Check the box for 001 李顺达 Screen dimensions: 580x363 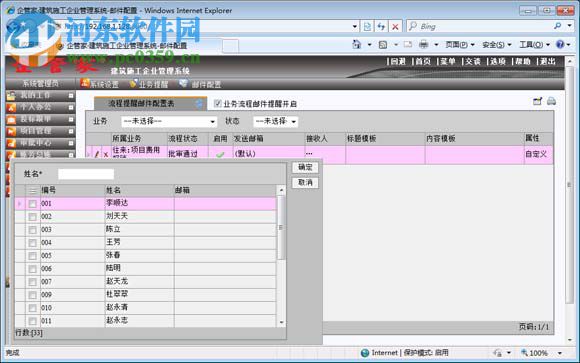(33, 204)
